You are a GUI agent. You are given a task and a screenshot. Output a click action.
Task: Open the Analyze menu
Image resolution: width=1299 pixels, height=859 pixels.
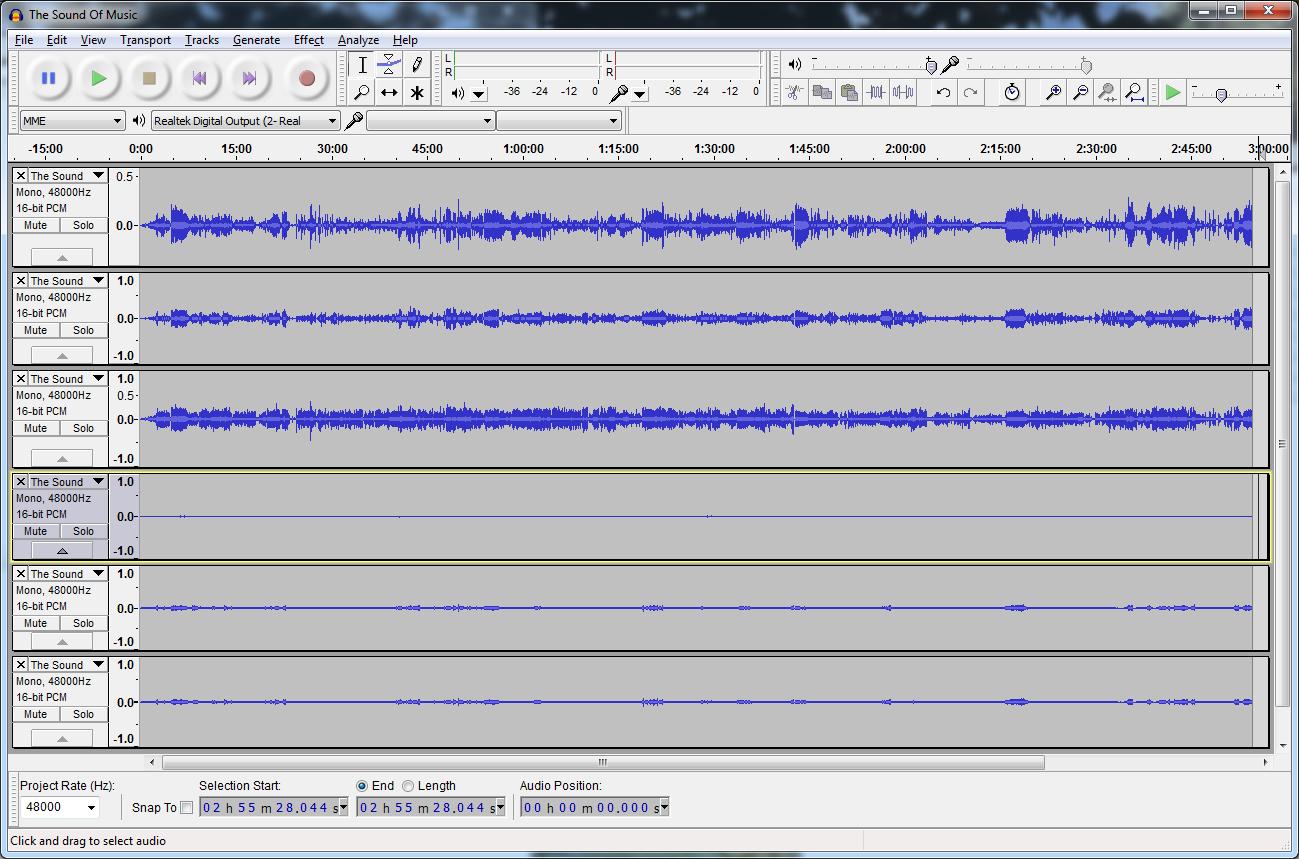pyautogui.click(x=358, y=40)
